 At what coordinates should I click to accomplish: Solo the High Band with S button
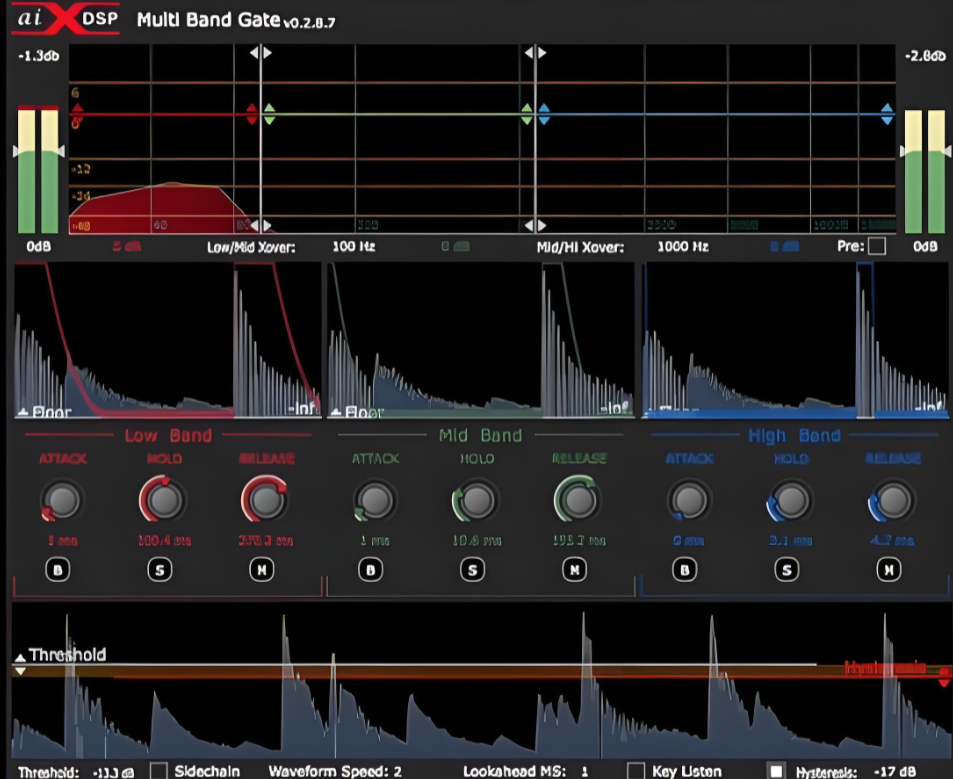(787, 570)
